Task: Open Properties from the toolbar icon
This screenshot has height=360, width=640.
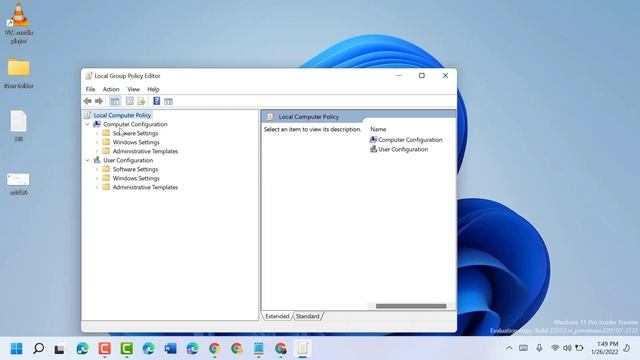Action: click(x=130, y=101)
